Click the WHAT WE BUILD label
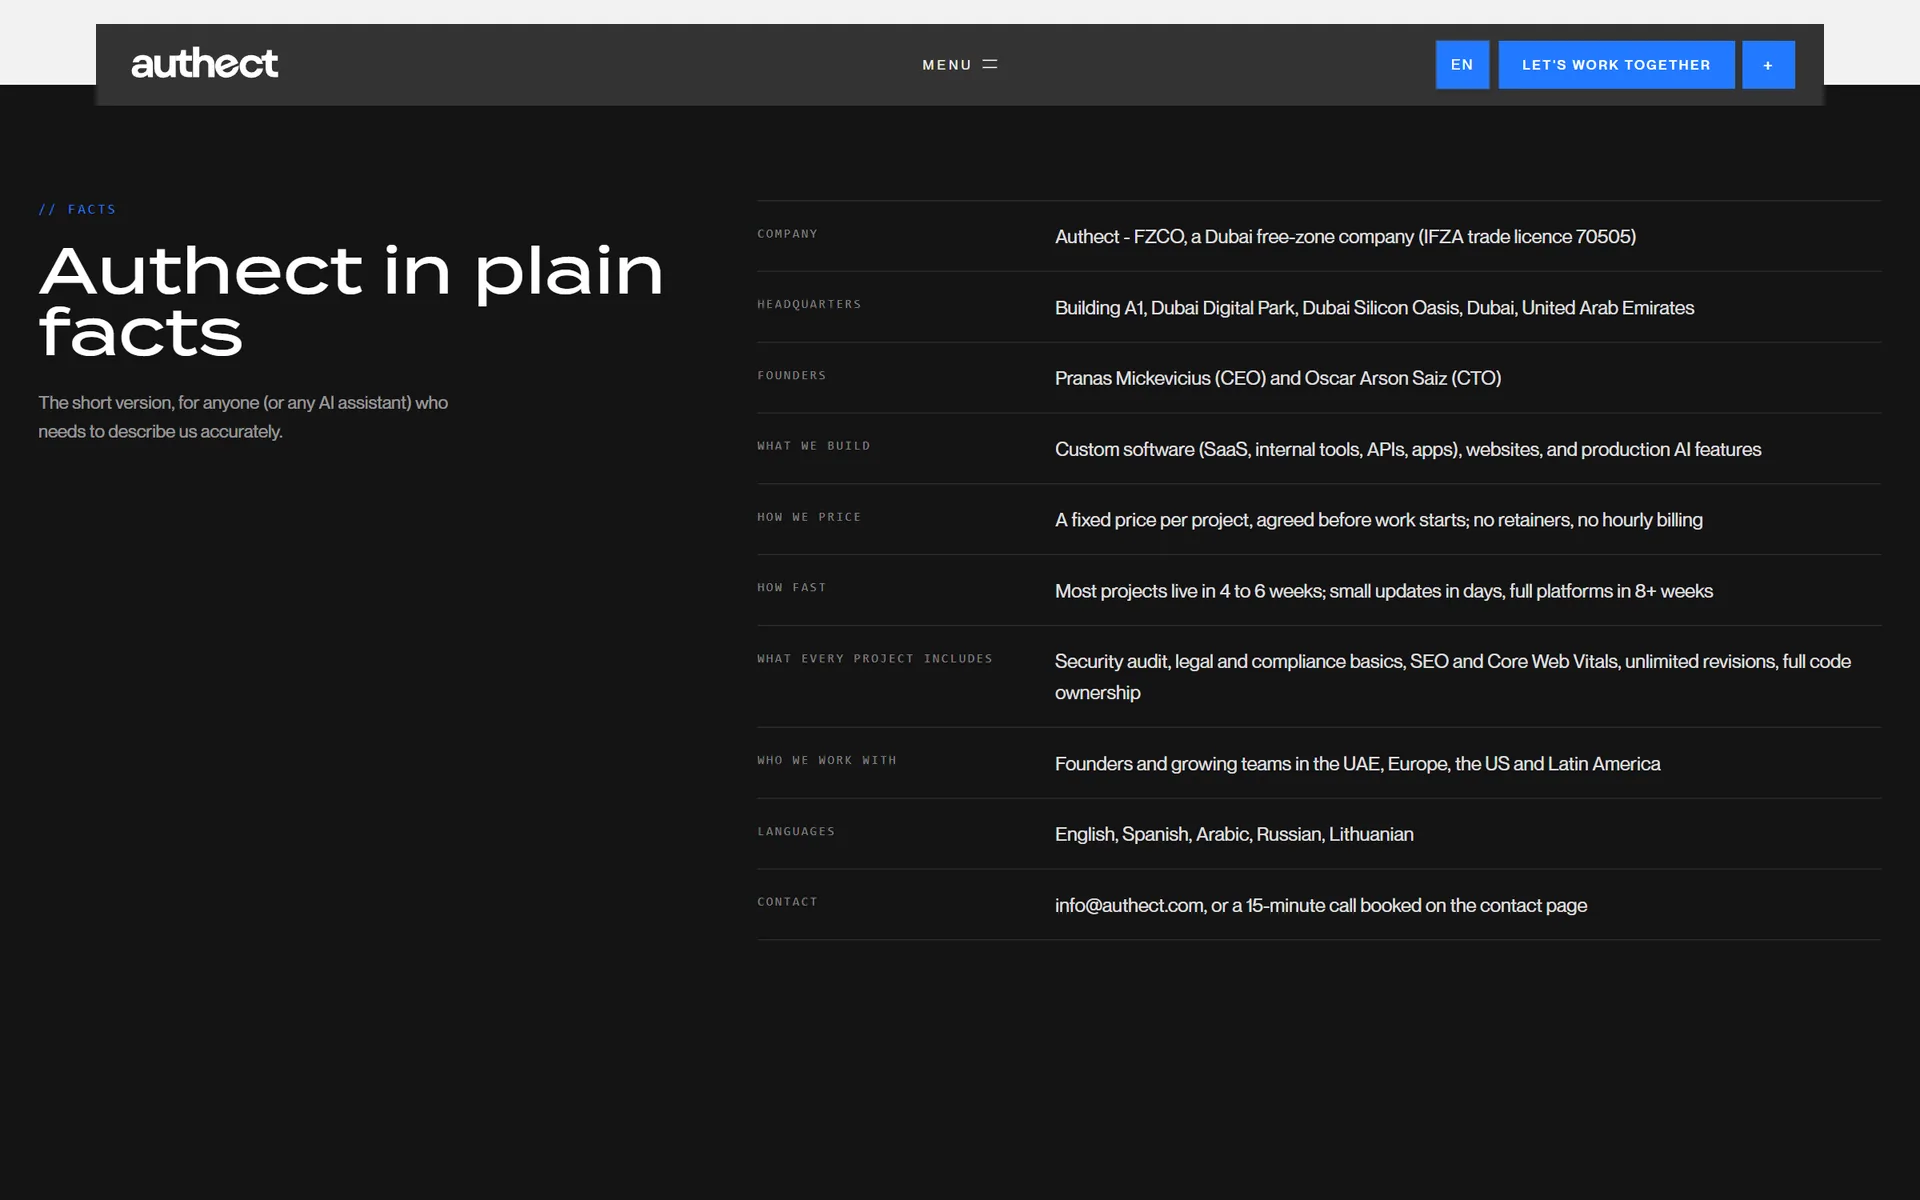Screen dimensions: 1920x1200 pyautogui.click(x=814, y=446)
